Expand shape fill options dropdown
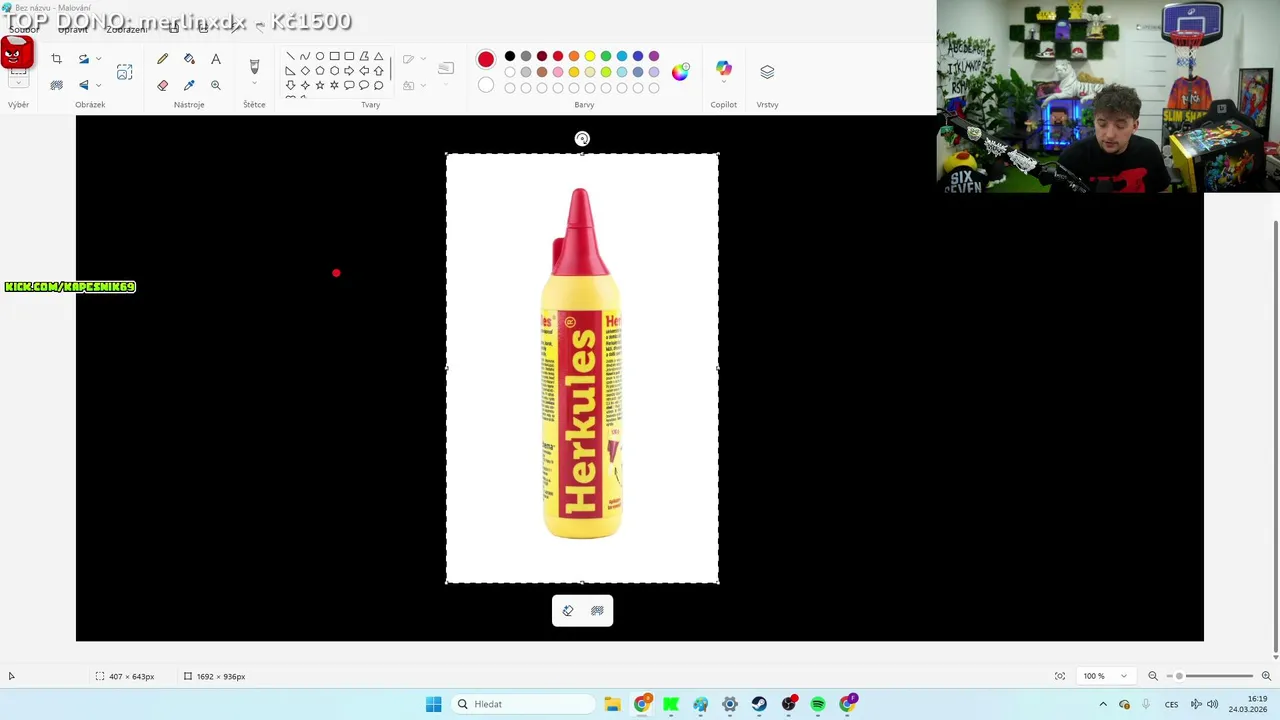This screenshot has width=1280, height=720. (422, 85)
